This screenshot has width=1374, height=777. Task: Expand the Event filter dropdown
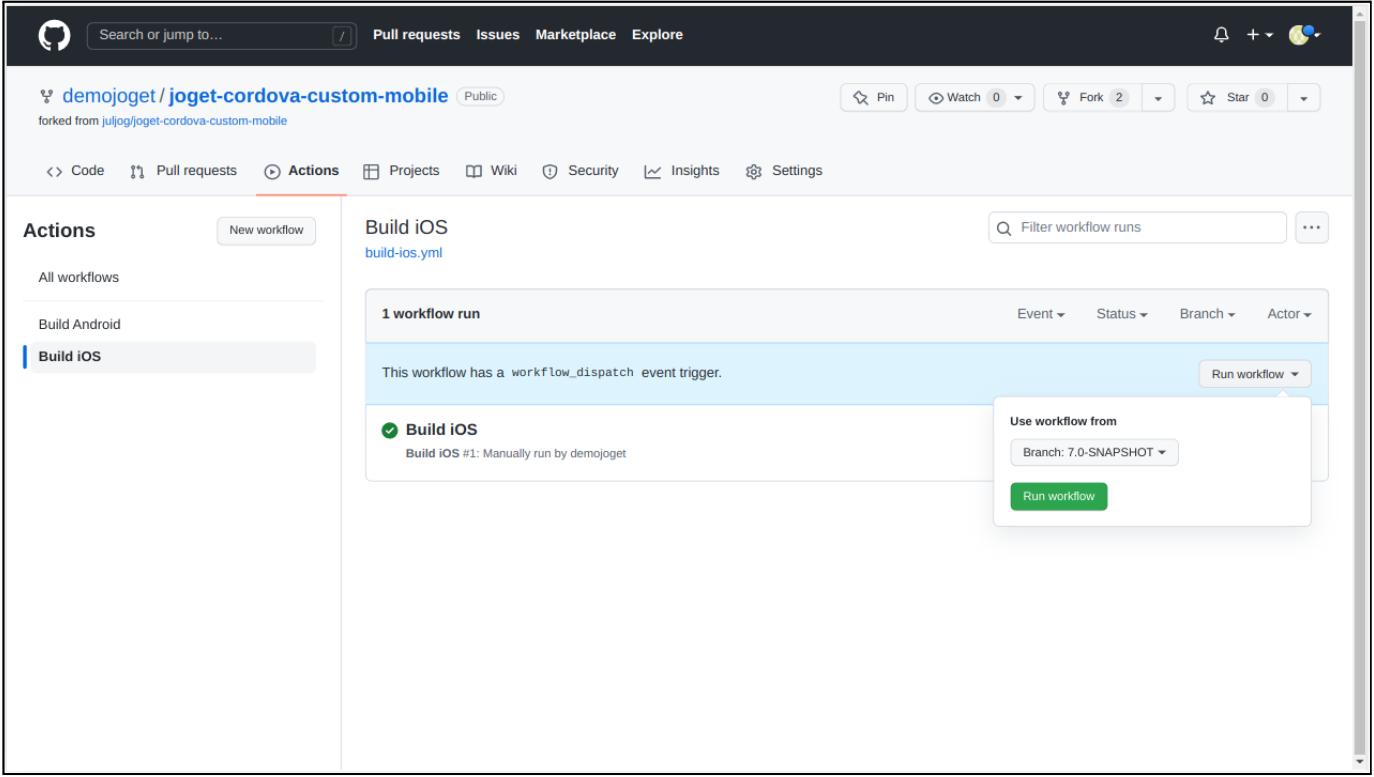(x=1041, y=314)
